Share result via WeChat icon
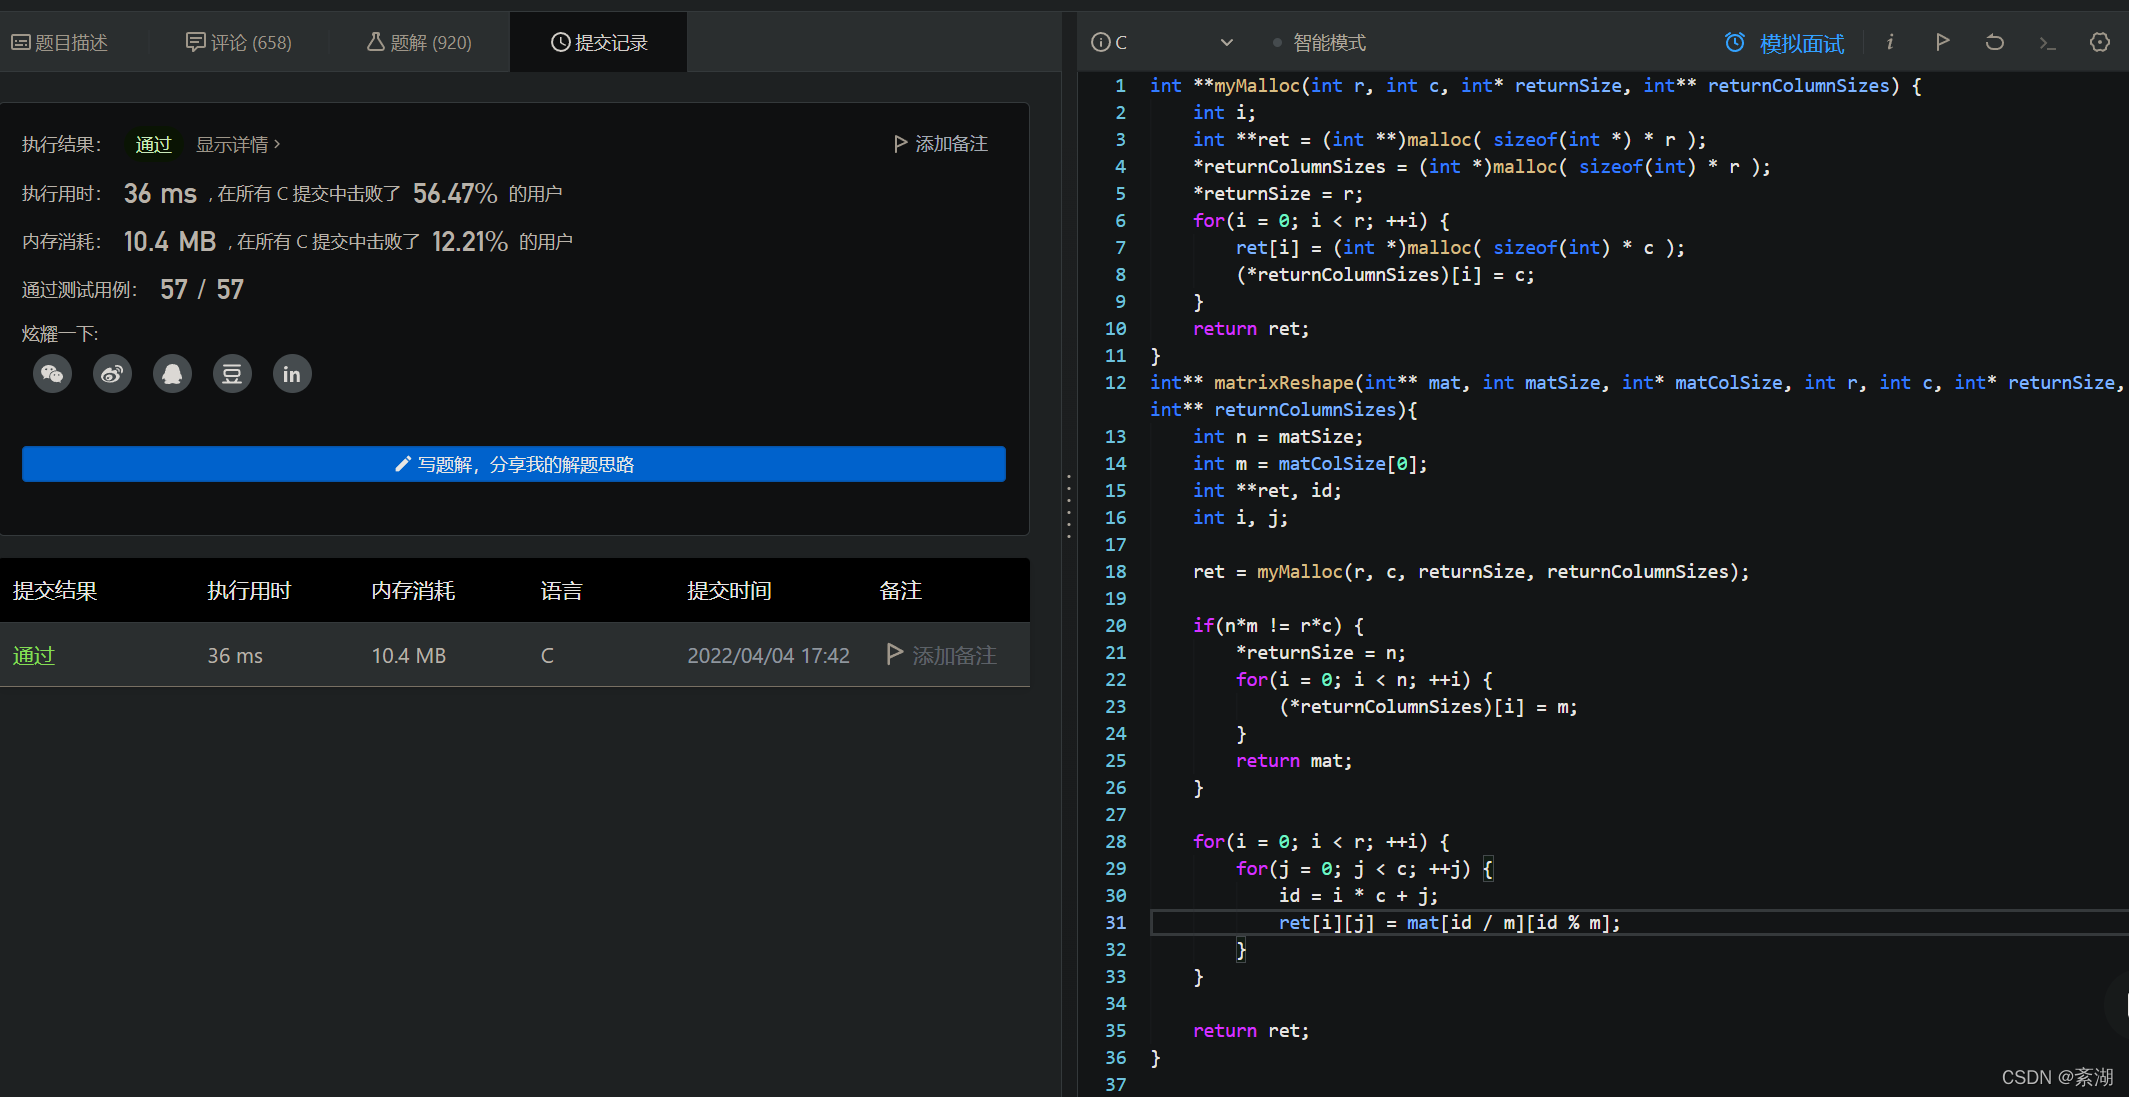This screenshot has width=2129, height=1097. (52, 374)
